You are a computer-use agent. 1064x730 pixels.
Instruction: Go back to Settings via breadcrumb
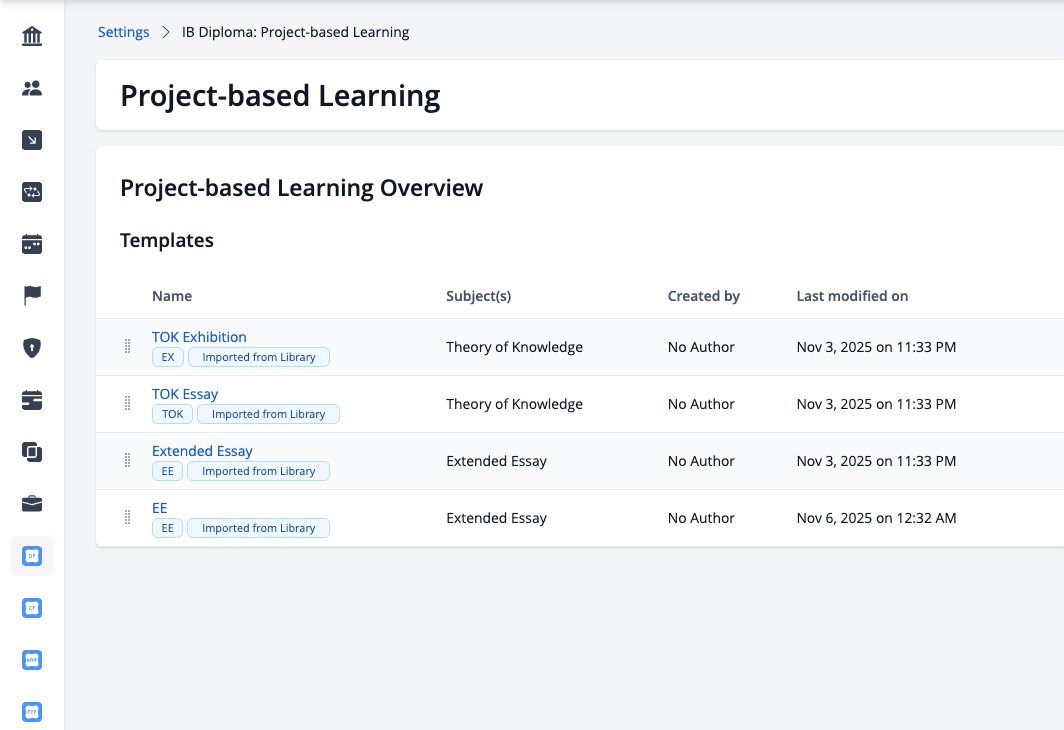pos(124,32)
